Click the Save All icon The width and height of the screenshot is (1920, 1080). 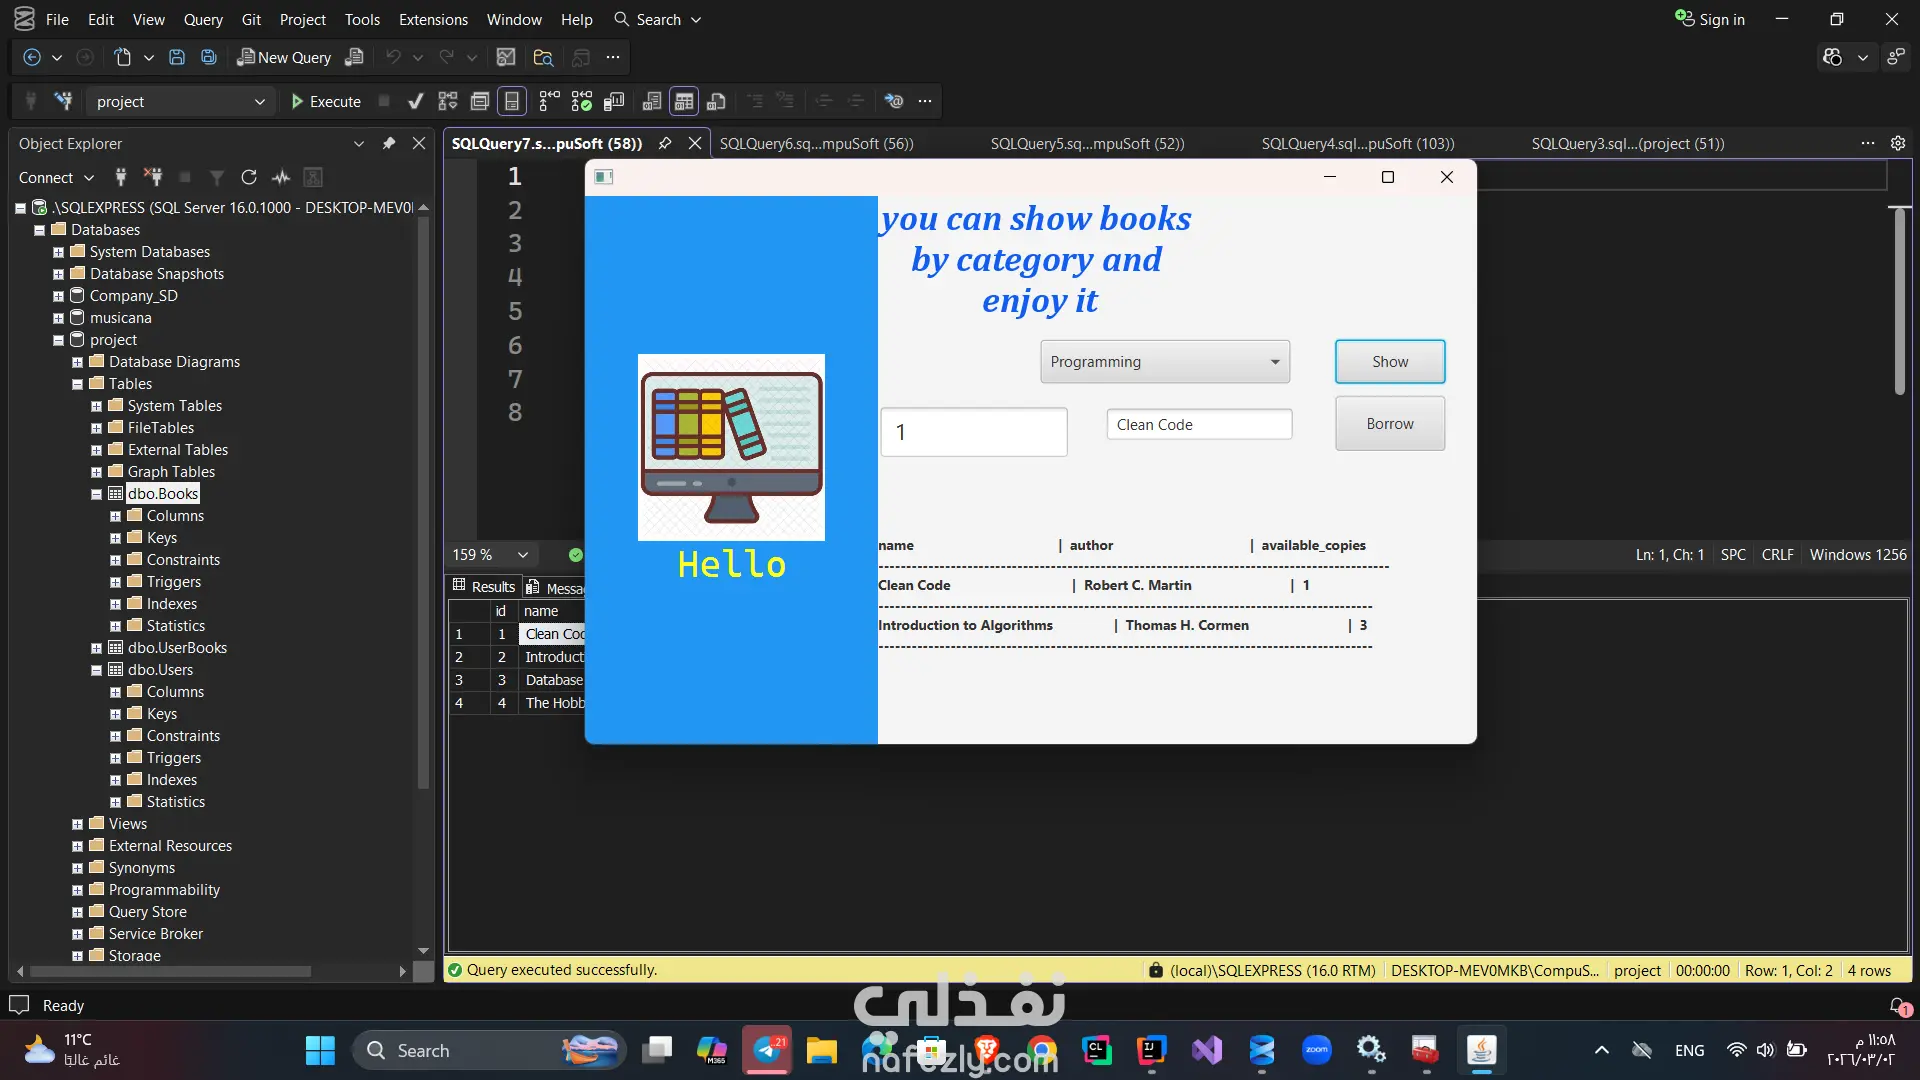coord(209,57)
